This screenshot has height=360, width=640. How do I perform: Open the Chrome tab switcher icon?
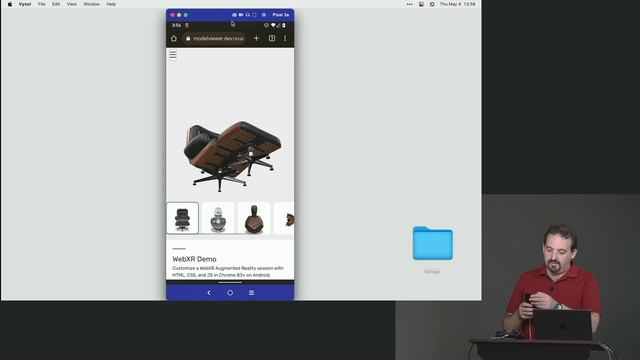point(272,38)
